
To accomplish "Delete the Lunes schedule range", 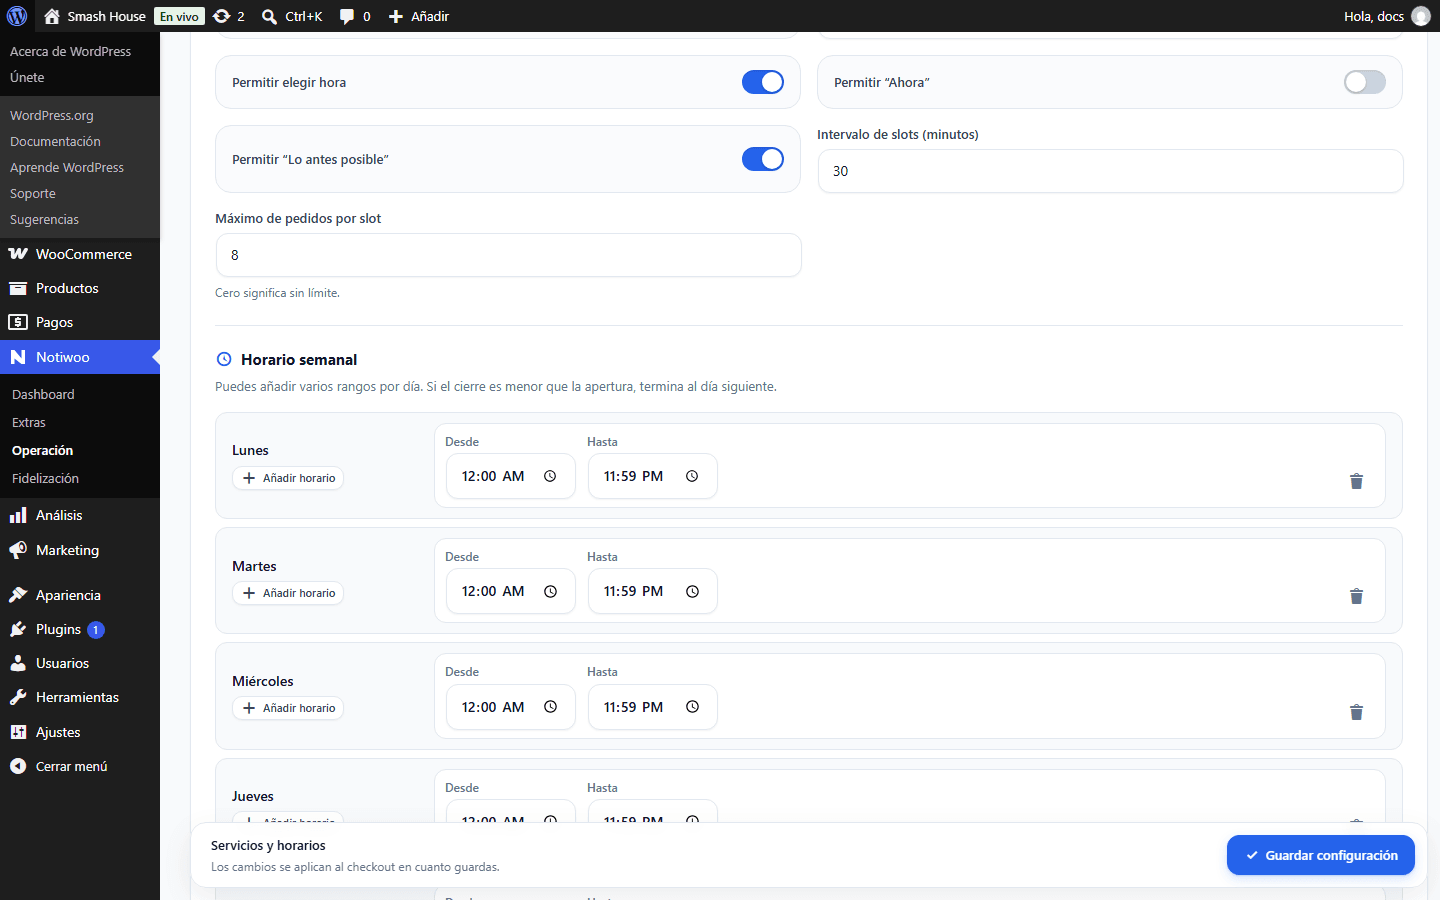I will tap(1356, 481).
